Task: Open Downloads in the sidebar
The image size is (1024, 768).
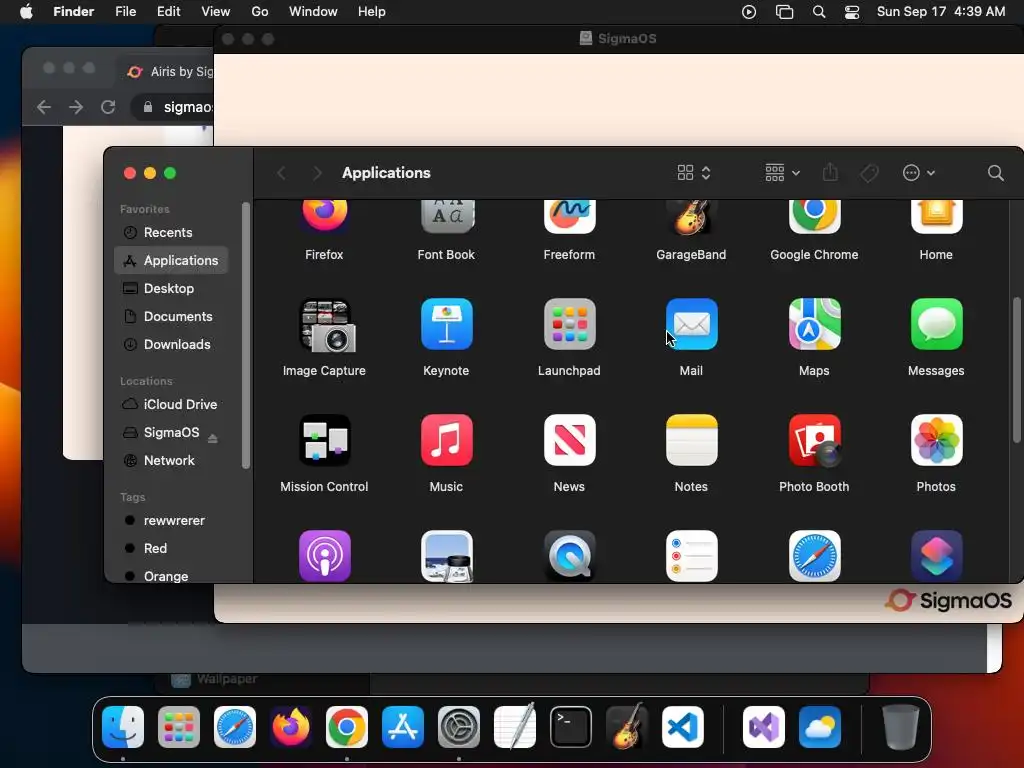Action: coord(171,345)
